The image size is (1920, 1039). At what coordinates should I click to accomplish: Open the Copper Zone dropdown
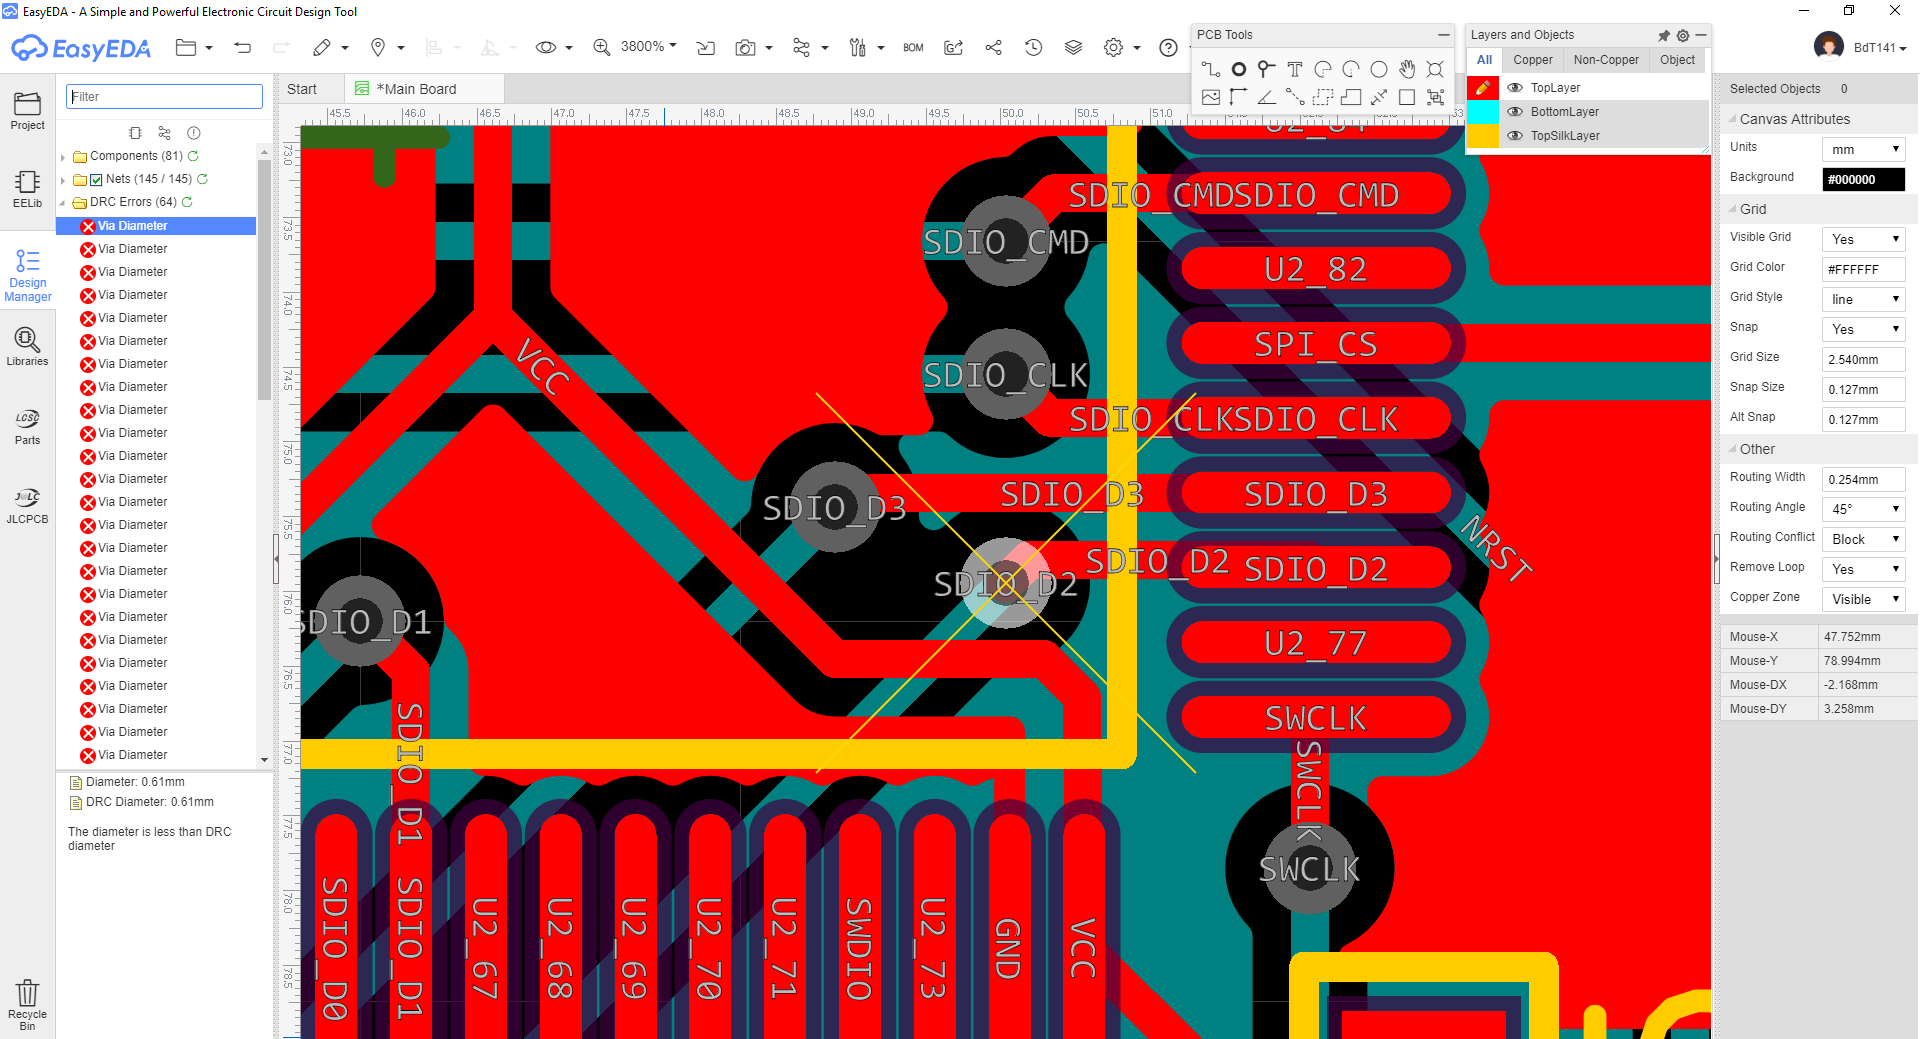pyautogui.click(x=1864, y=599)
